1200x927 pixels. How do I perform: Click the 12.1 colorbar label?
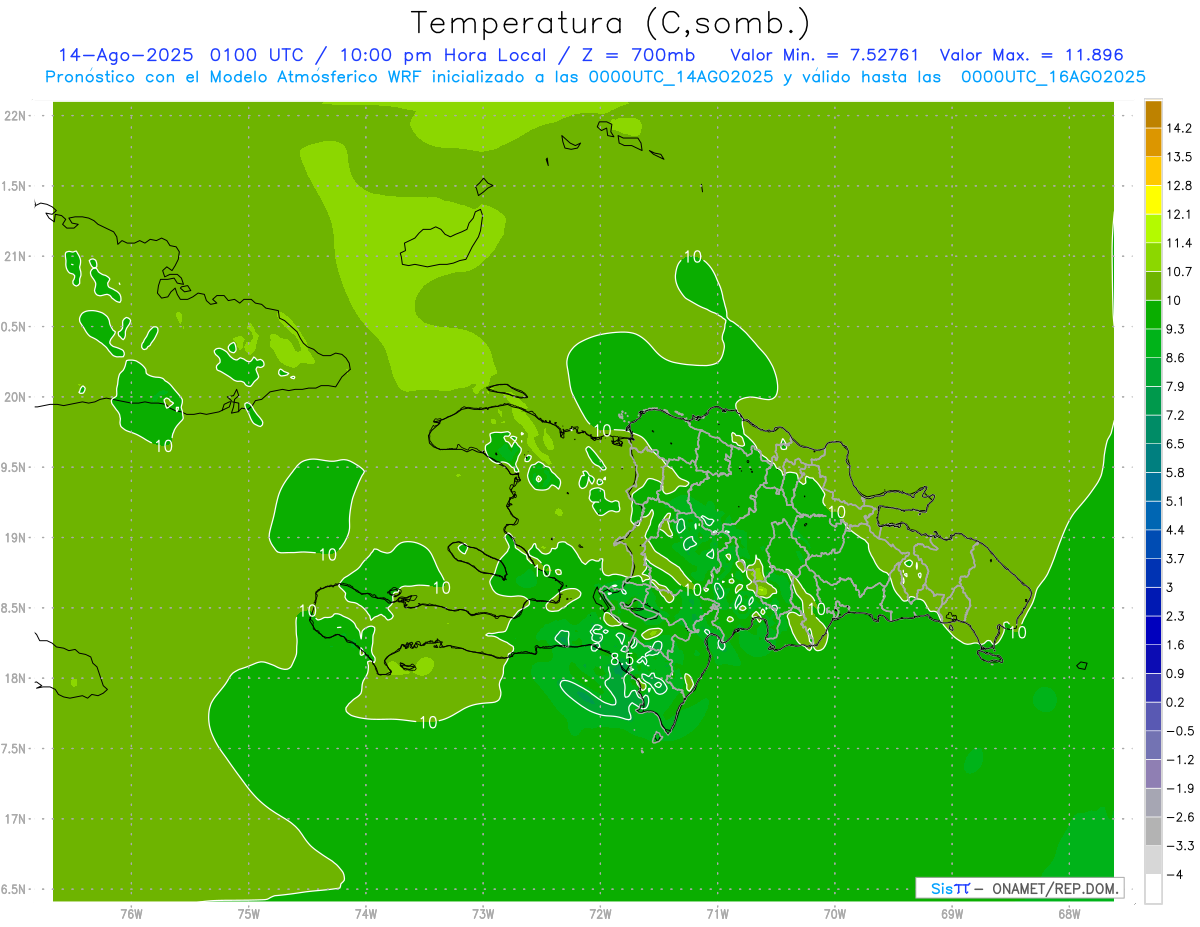click(1180, 214)
